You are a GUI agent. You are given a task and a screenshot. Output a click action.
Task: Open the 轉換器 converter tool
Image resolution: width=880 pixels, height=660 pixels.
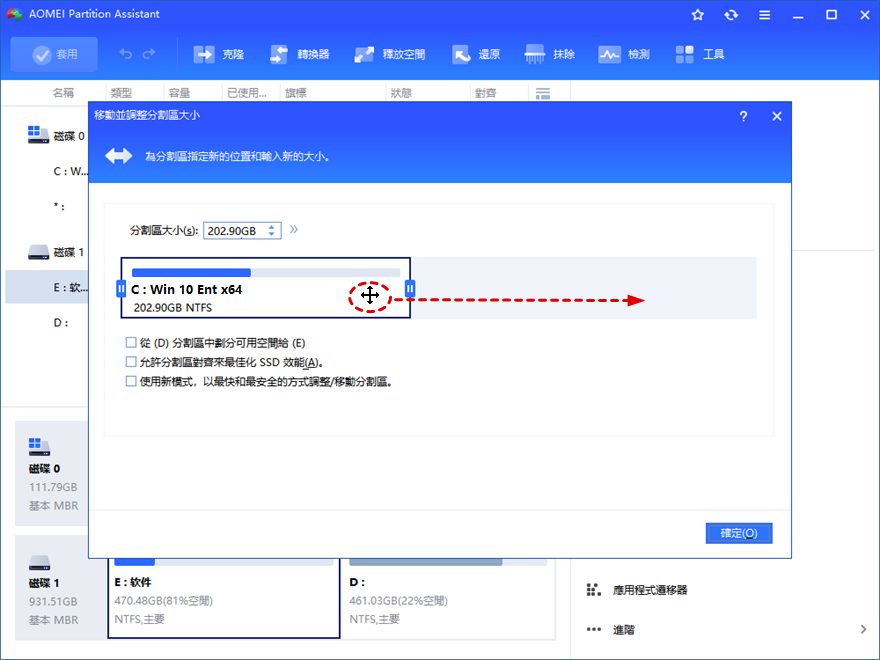click(x=299, y=54)
